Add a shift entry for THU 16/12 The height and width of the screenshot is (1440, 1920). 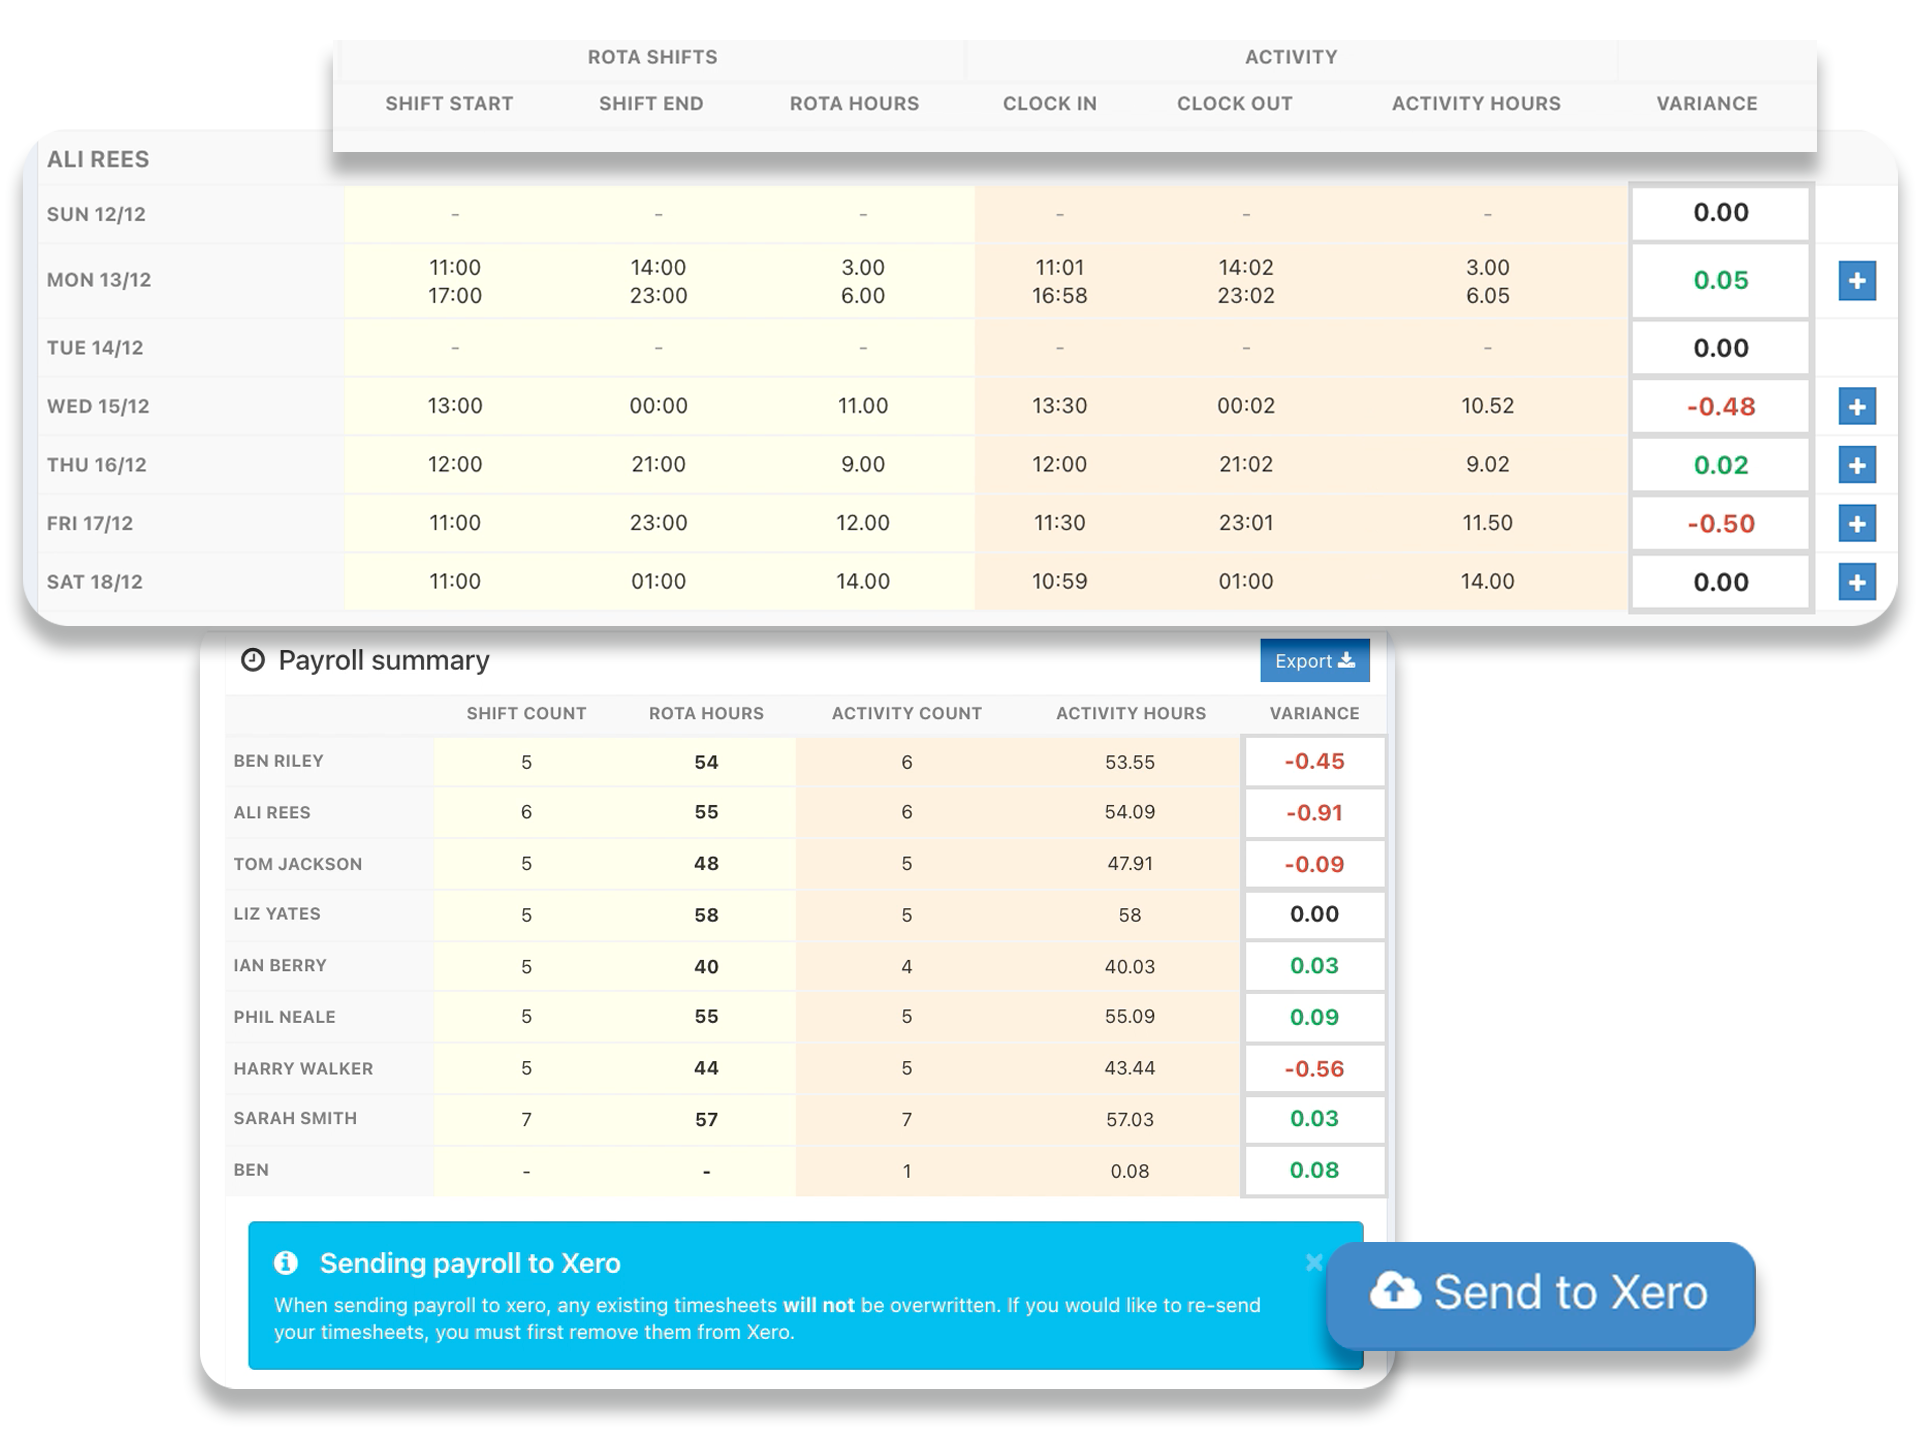click(1857, 465)
